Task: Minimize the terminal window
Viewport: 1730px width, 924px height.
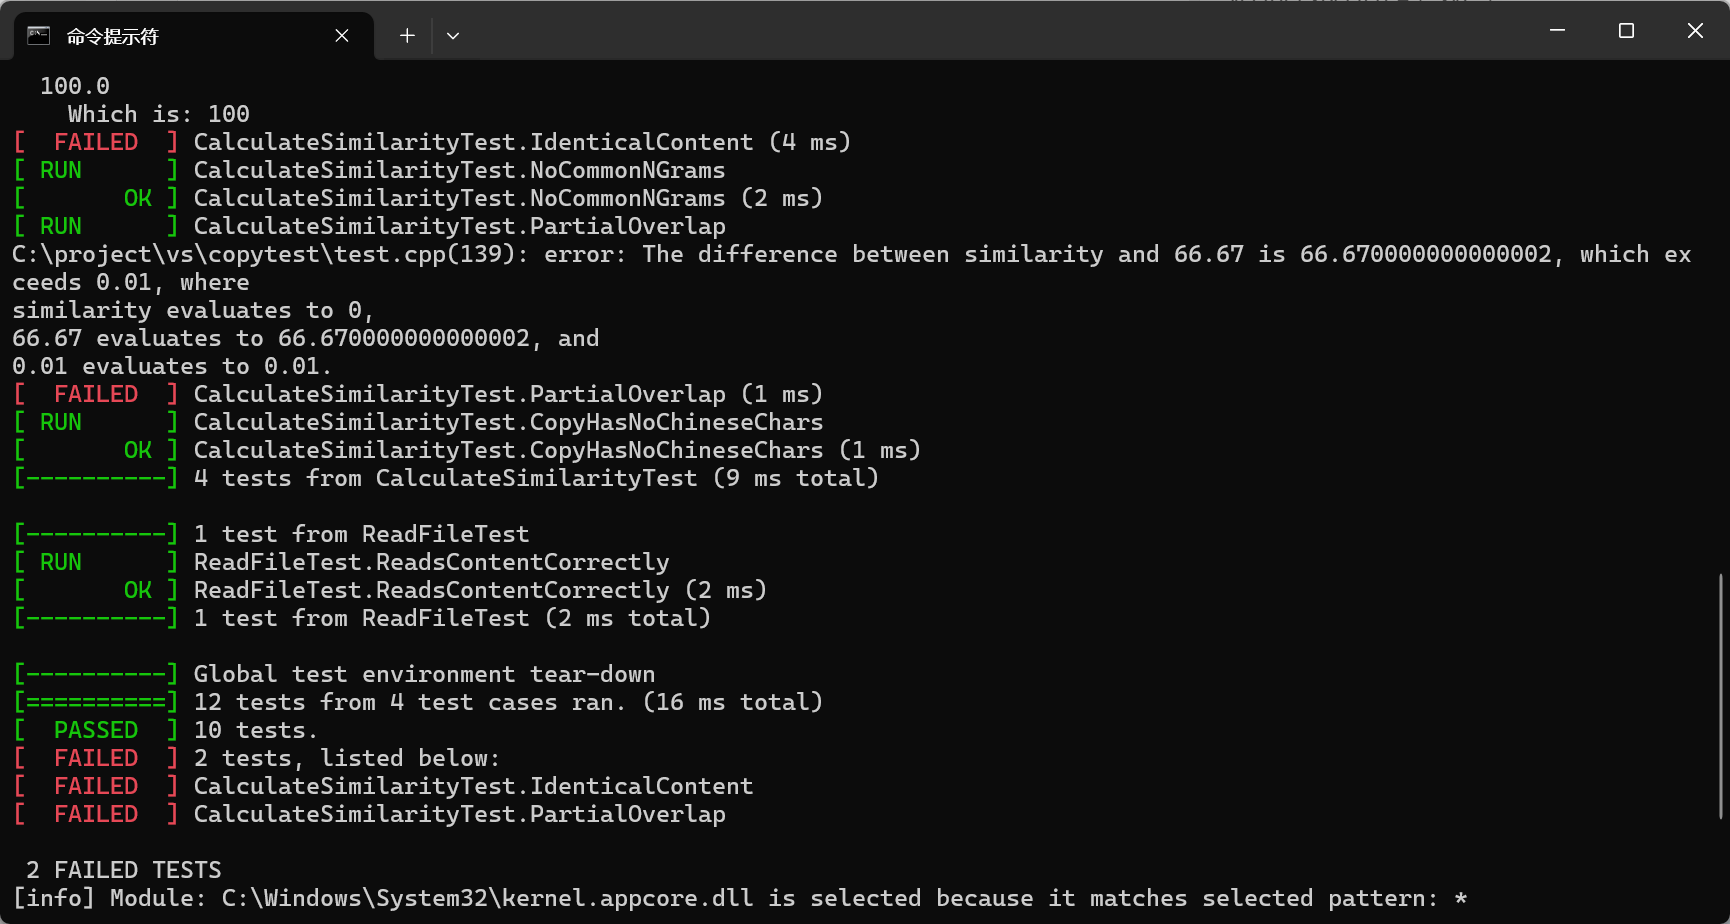Action: (1557, 31)
